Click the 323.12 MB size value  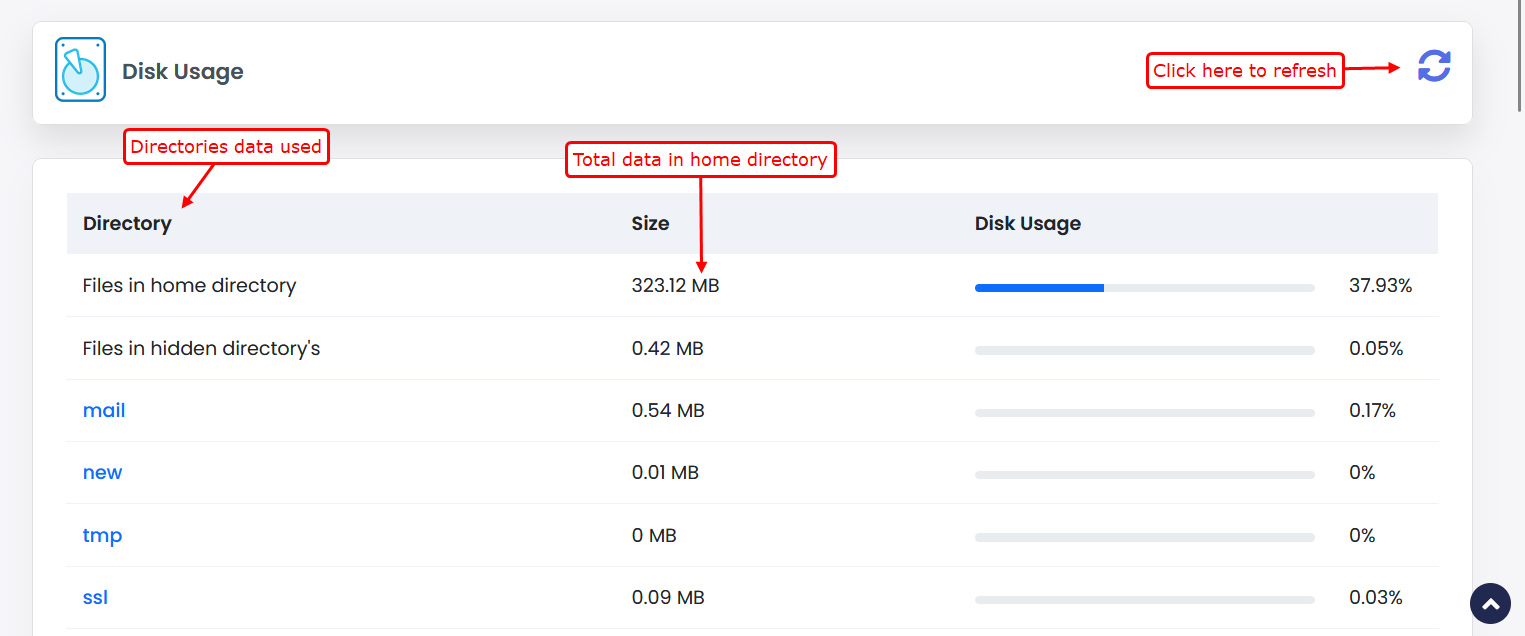[675, 286]
